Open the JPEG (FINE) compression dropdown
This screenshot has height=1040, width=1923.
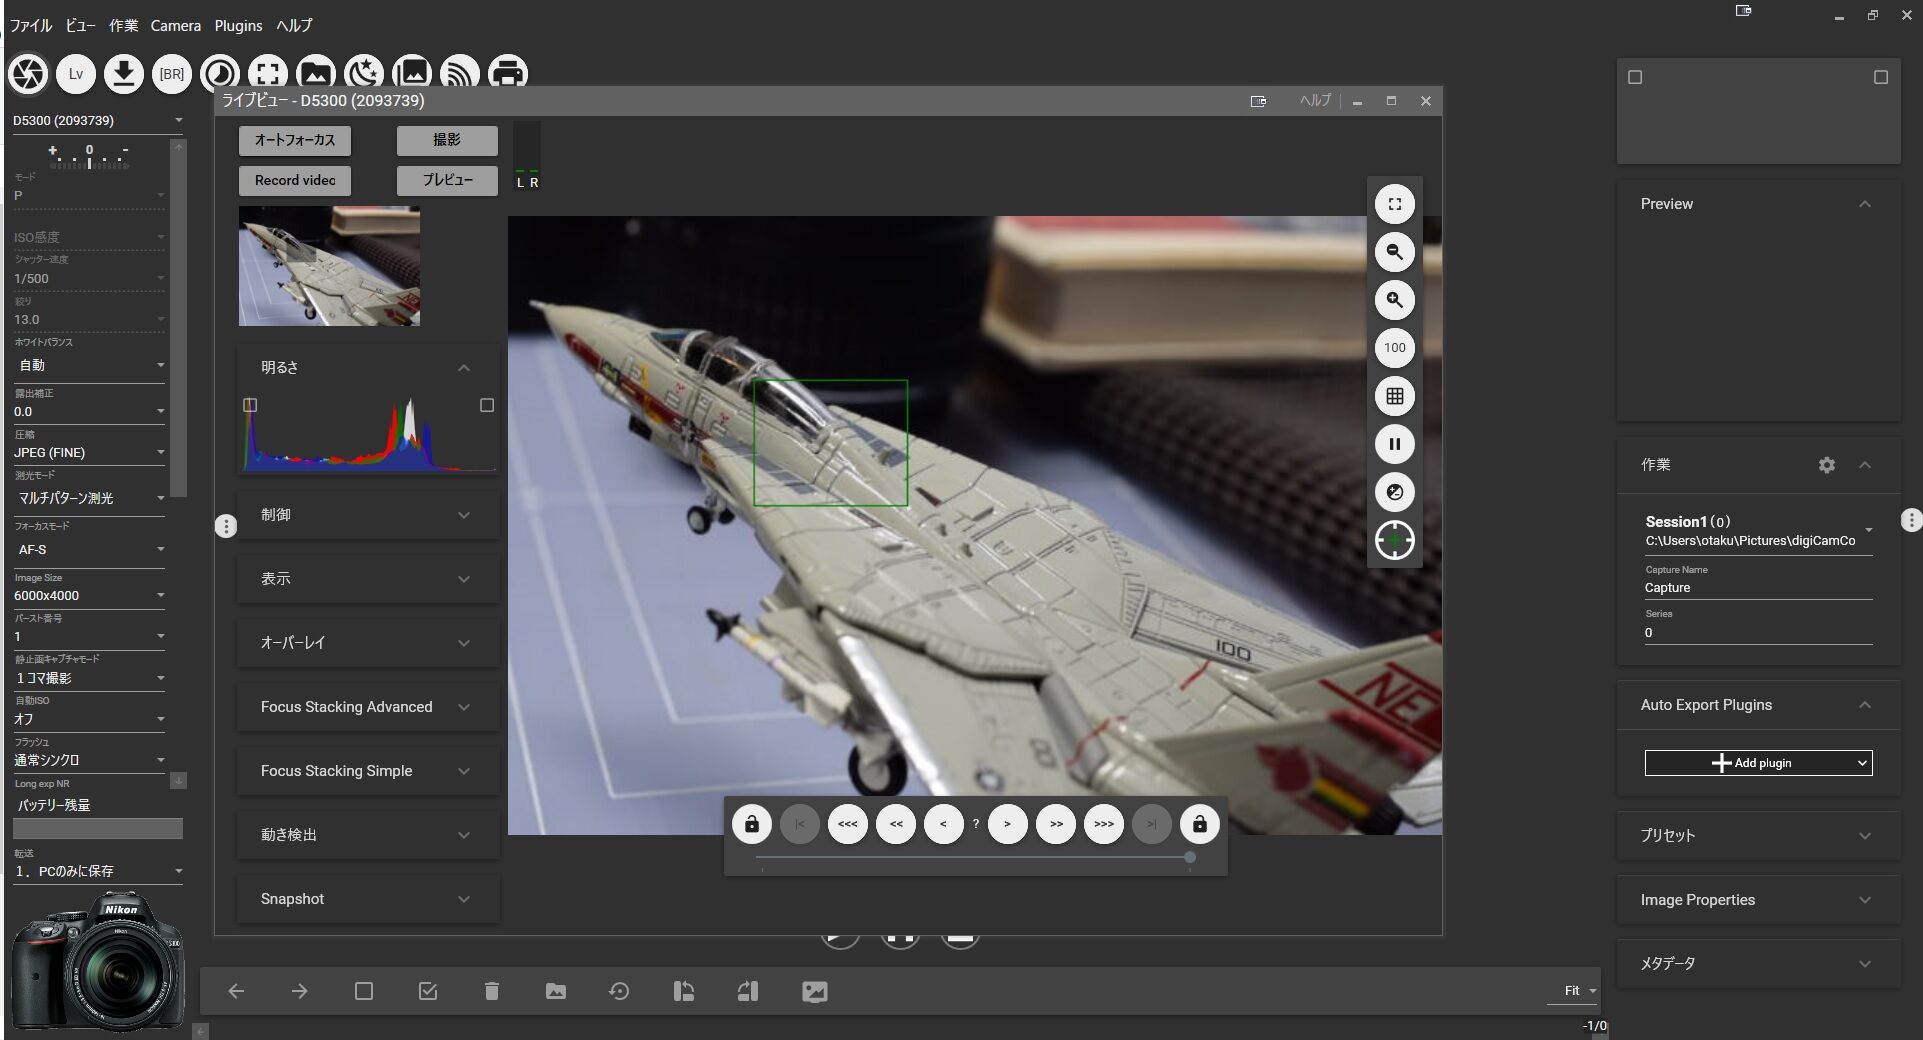coord(89,452)
